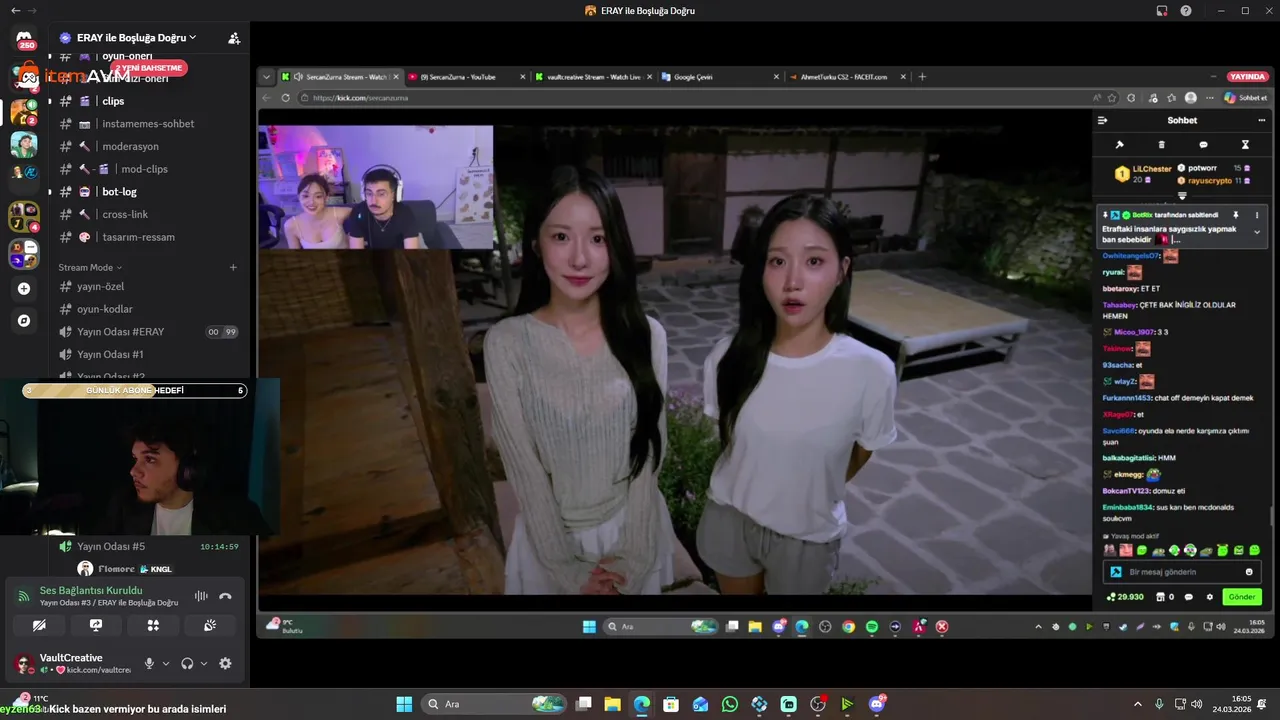Open the chat bubble mode icon
This screenshot has width=1280, height=720.
(1203, 145)
